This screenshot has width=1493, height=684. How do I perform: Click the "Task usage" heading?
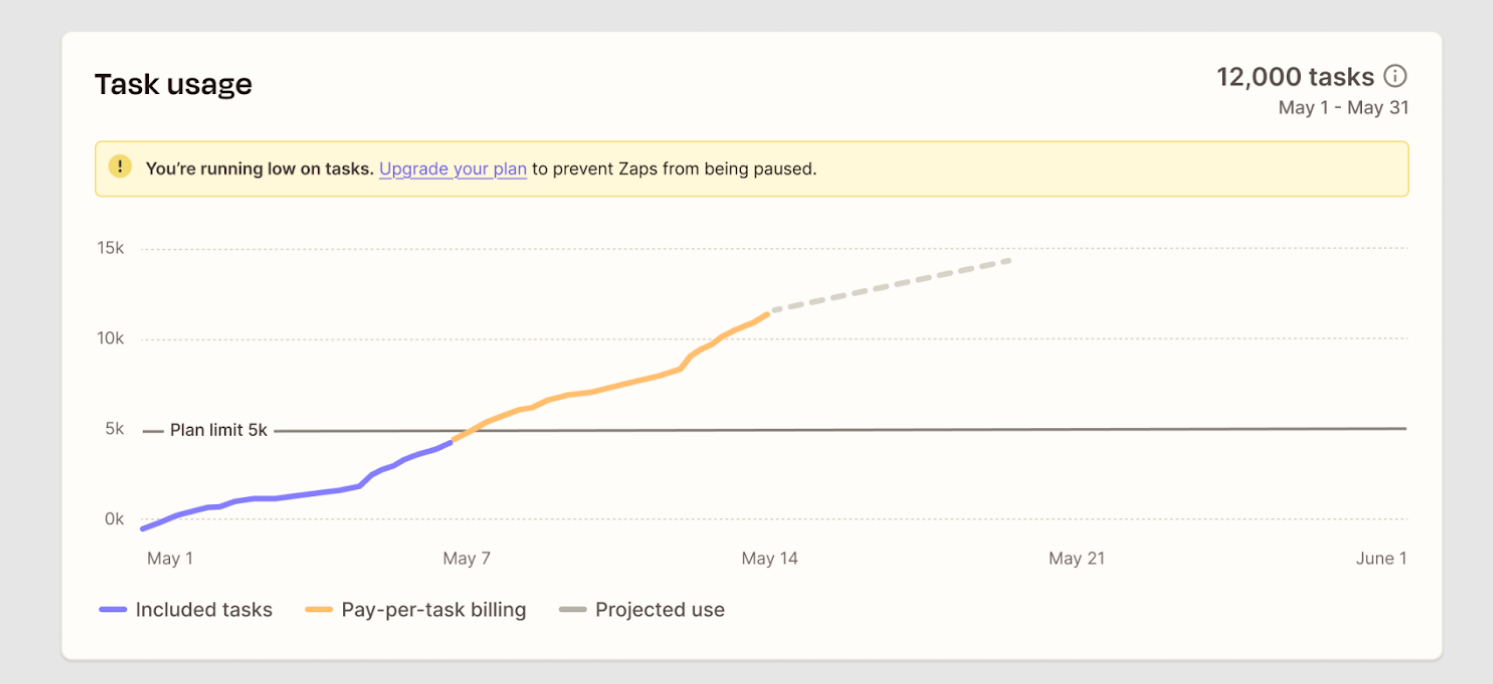point(173,84)
